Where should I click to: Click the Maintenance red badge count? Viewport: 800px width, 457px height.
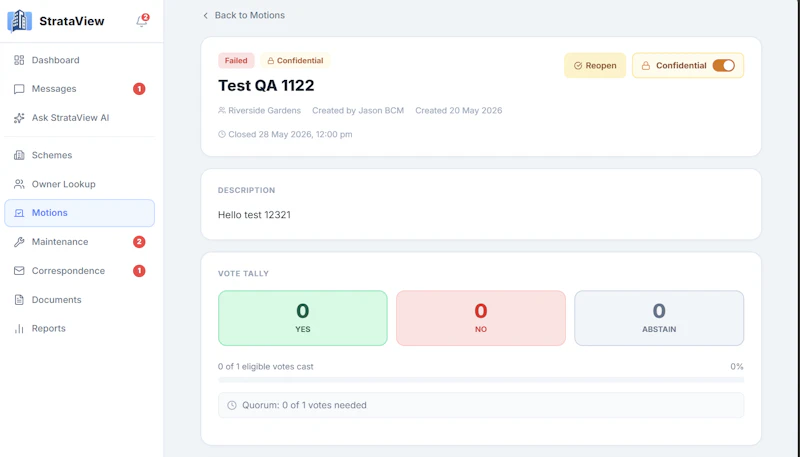(139, 242)
